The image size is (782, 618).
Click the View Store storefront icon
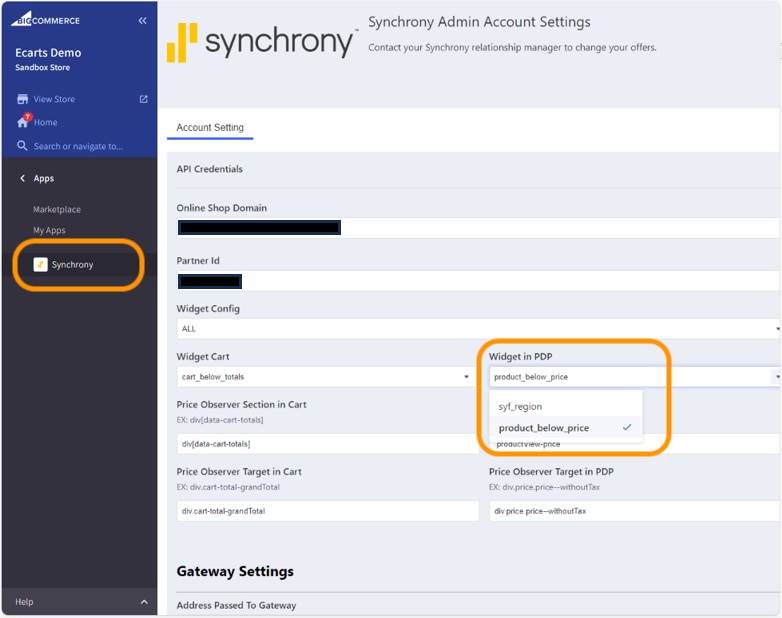[22, 99]
